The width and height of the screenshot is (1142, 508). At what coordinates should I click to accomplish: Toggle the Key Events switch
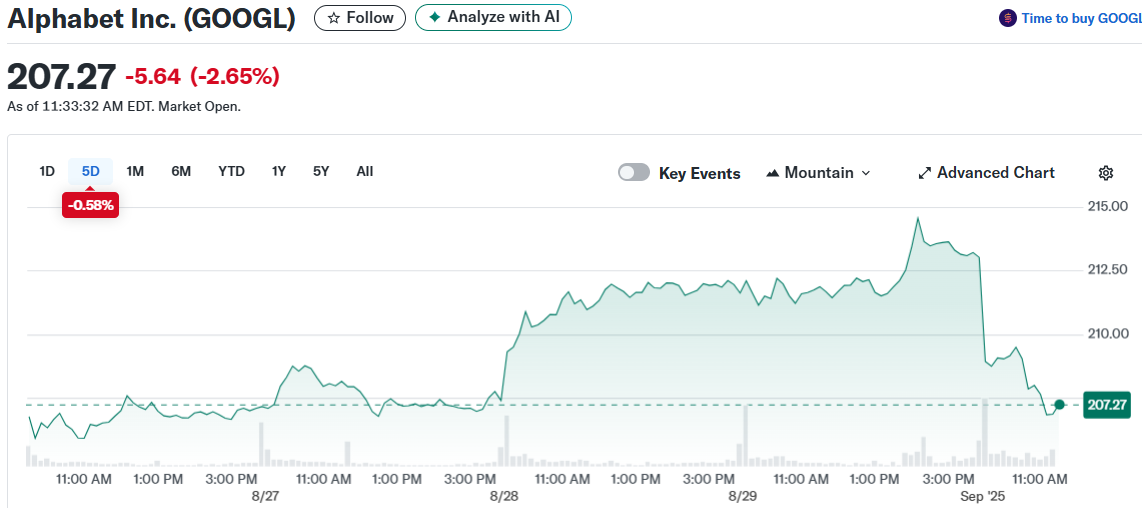pos(634,173)
